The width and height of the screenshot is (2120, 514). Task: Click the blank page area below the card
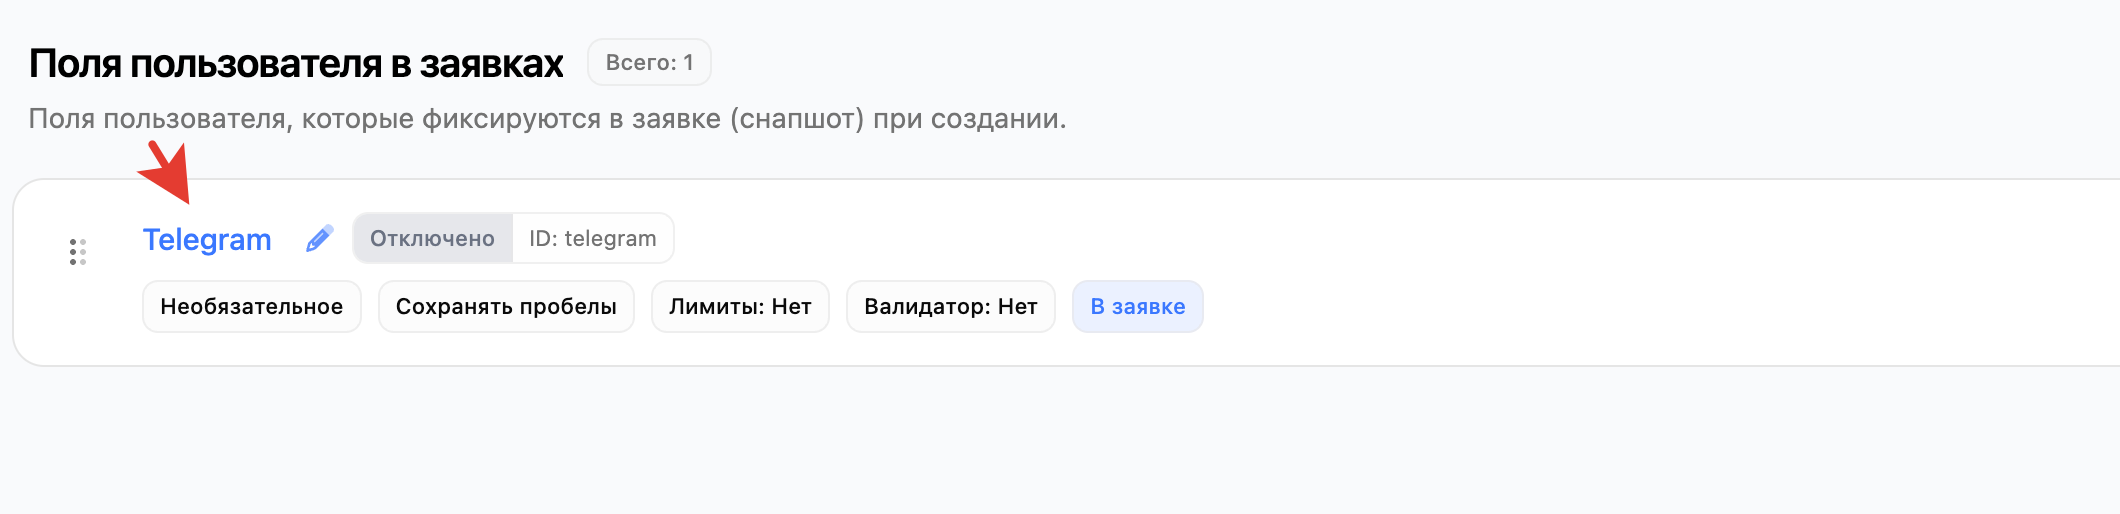1000,440
